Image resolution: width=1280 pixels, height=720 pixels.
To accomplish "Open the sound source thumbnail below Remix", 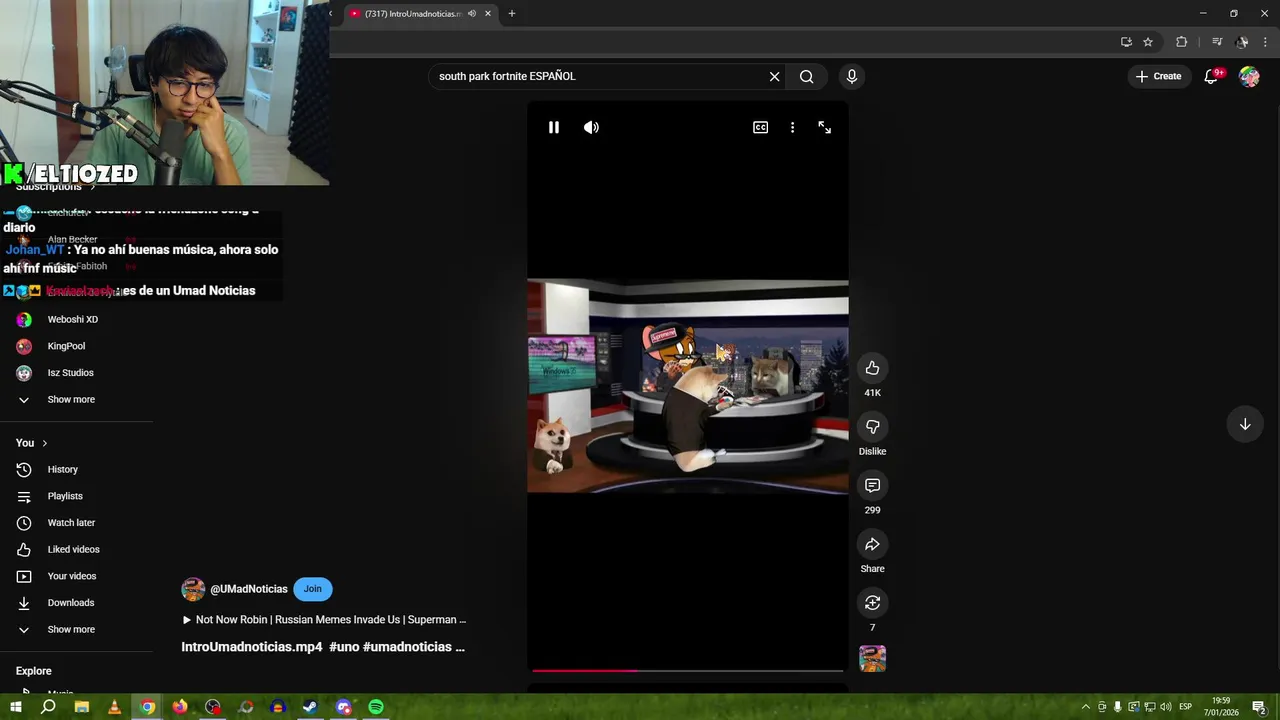I will click(x=872, y=658).
